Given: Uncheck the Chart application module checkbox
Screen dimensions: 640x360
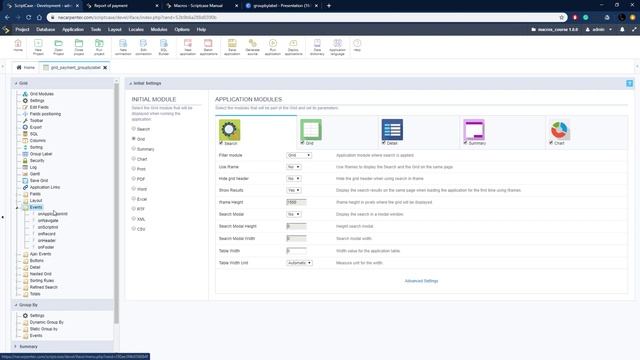Looking at the screenshot, I should [x=551, y=143].
